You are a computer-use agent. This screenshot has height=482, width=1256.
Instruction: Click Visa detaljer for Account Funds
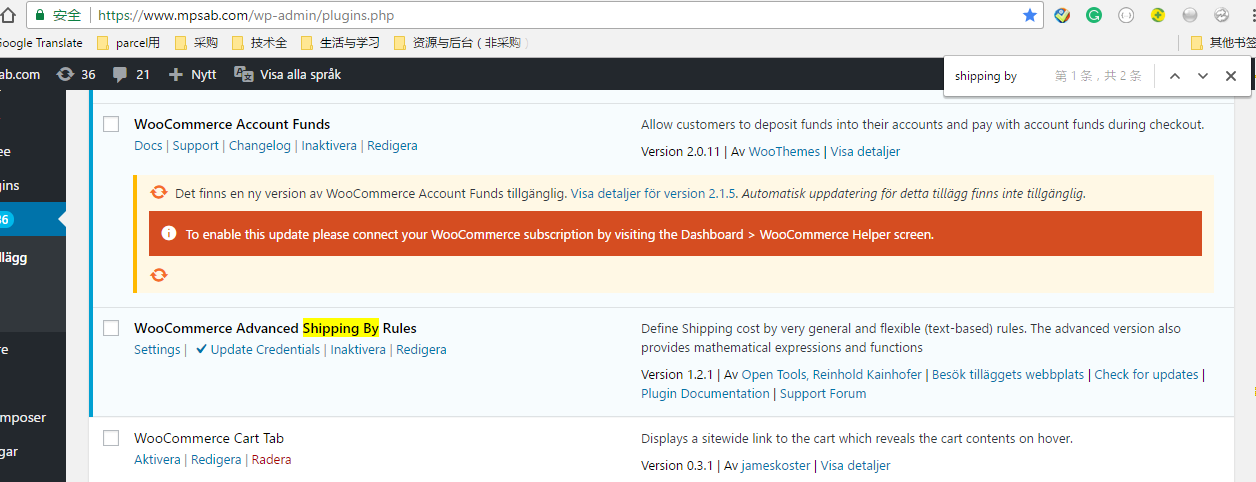(865, 152)
